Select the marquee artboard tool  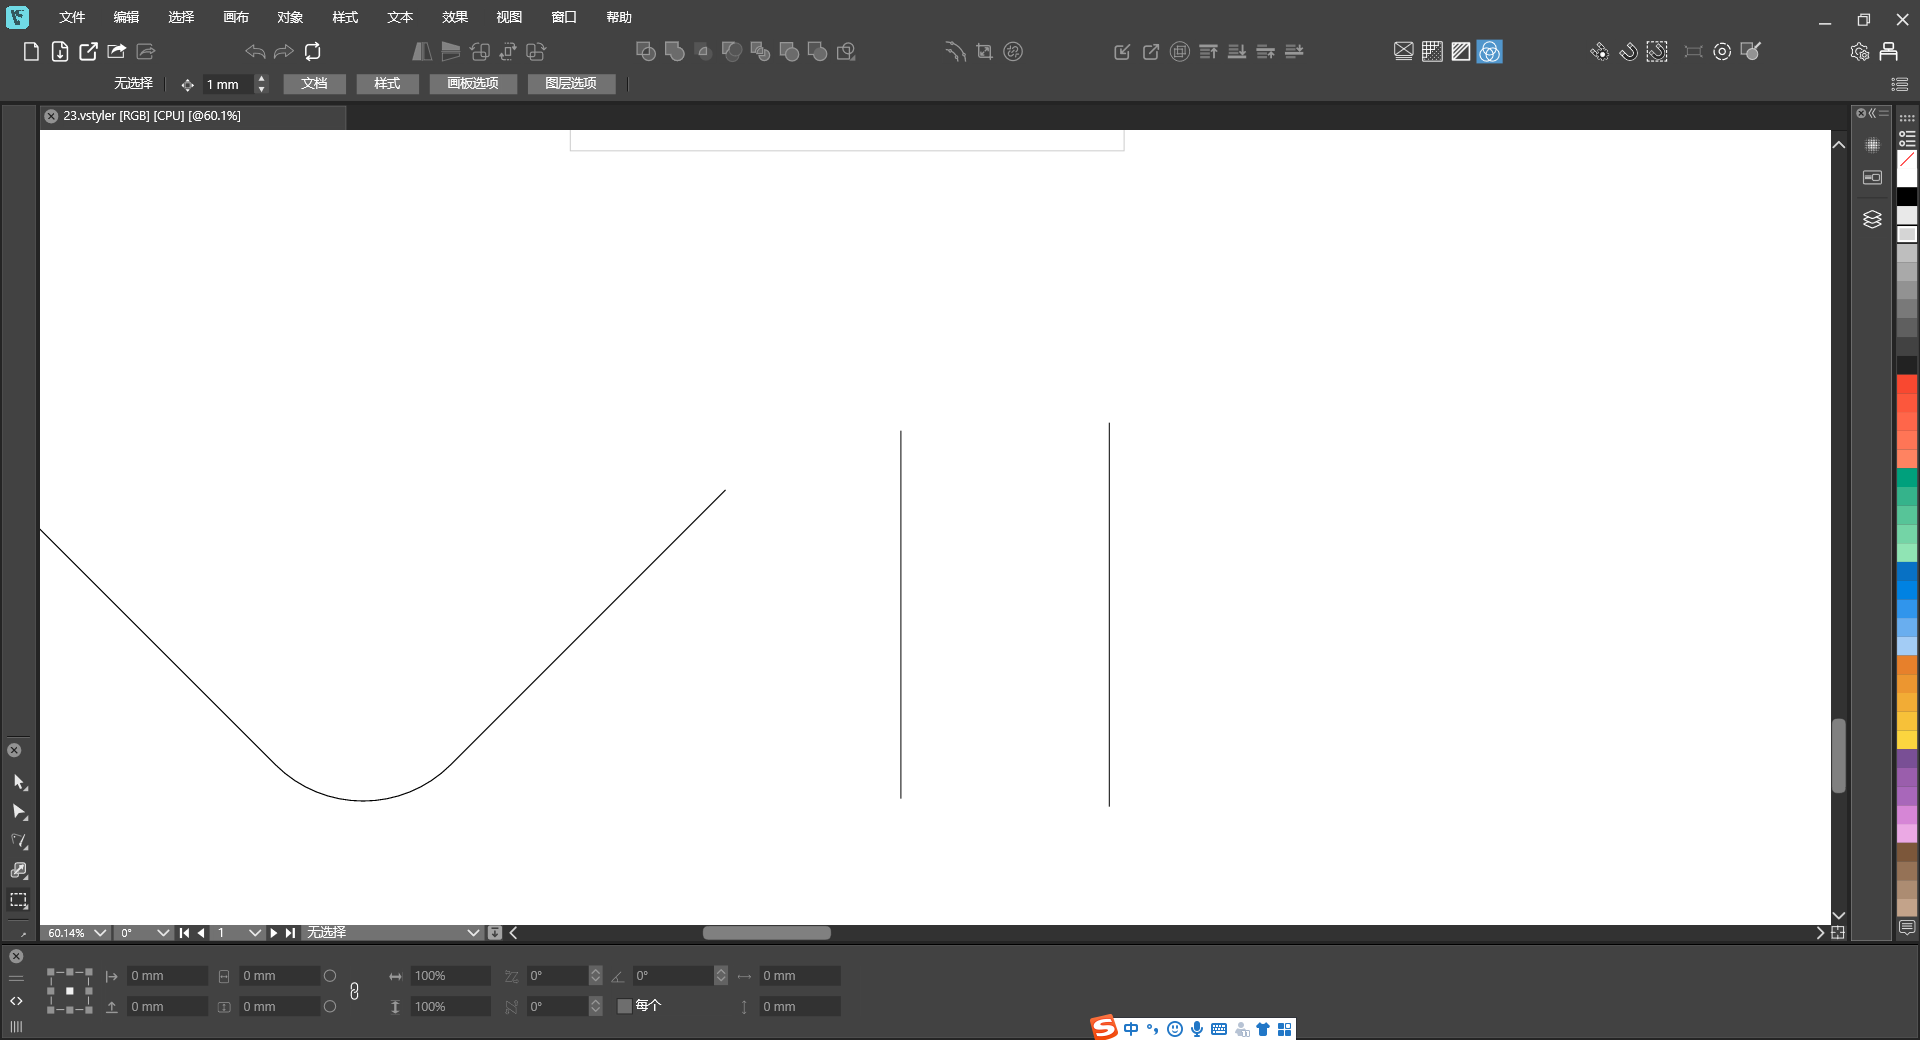[x=19, y=900]
